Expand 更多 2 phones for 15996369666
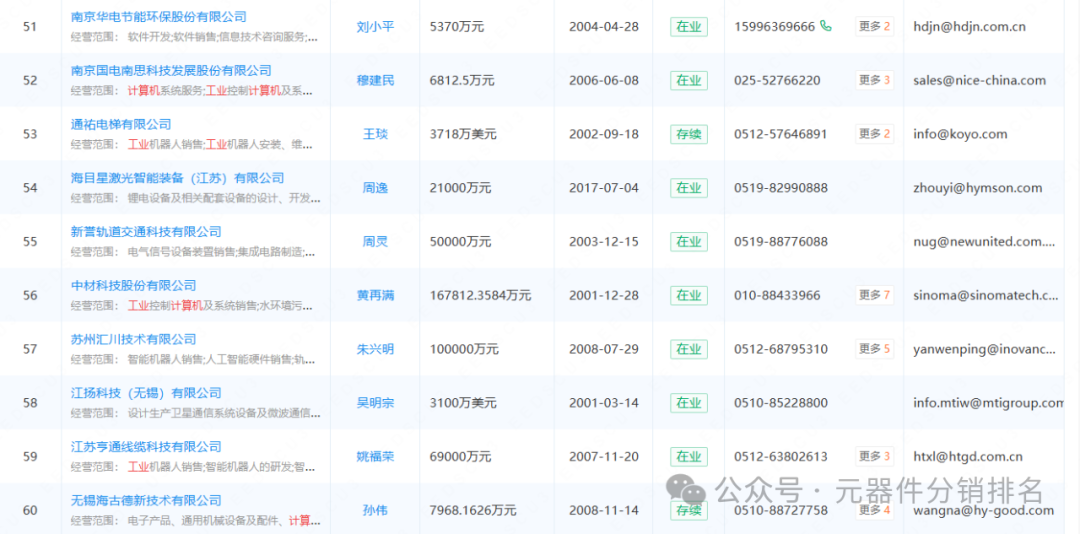Viewport: 1080px width, 534px height. click(x=875, y=26)
